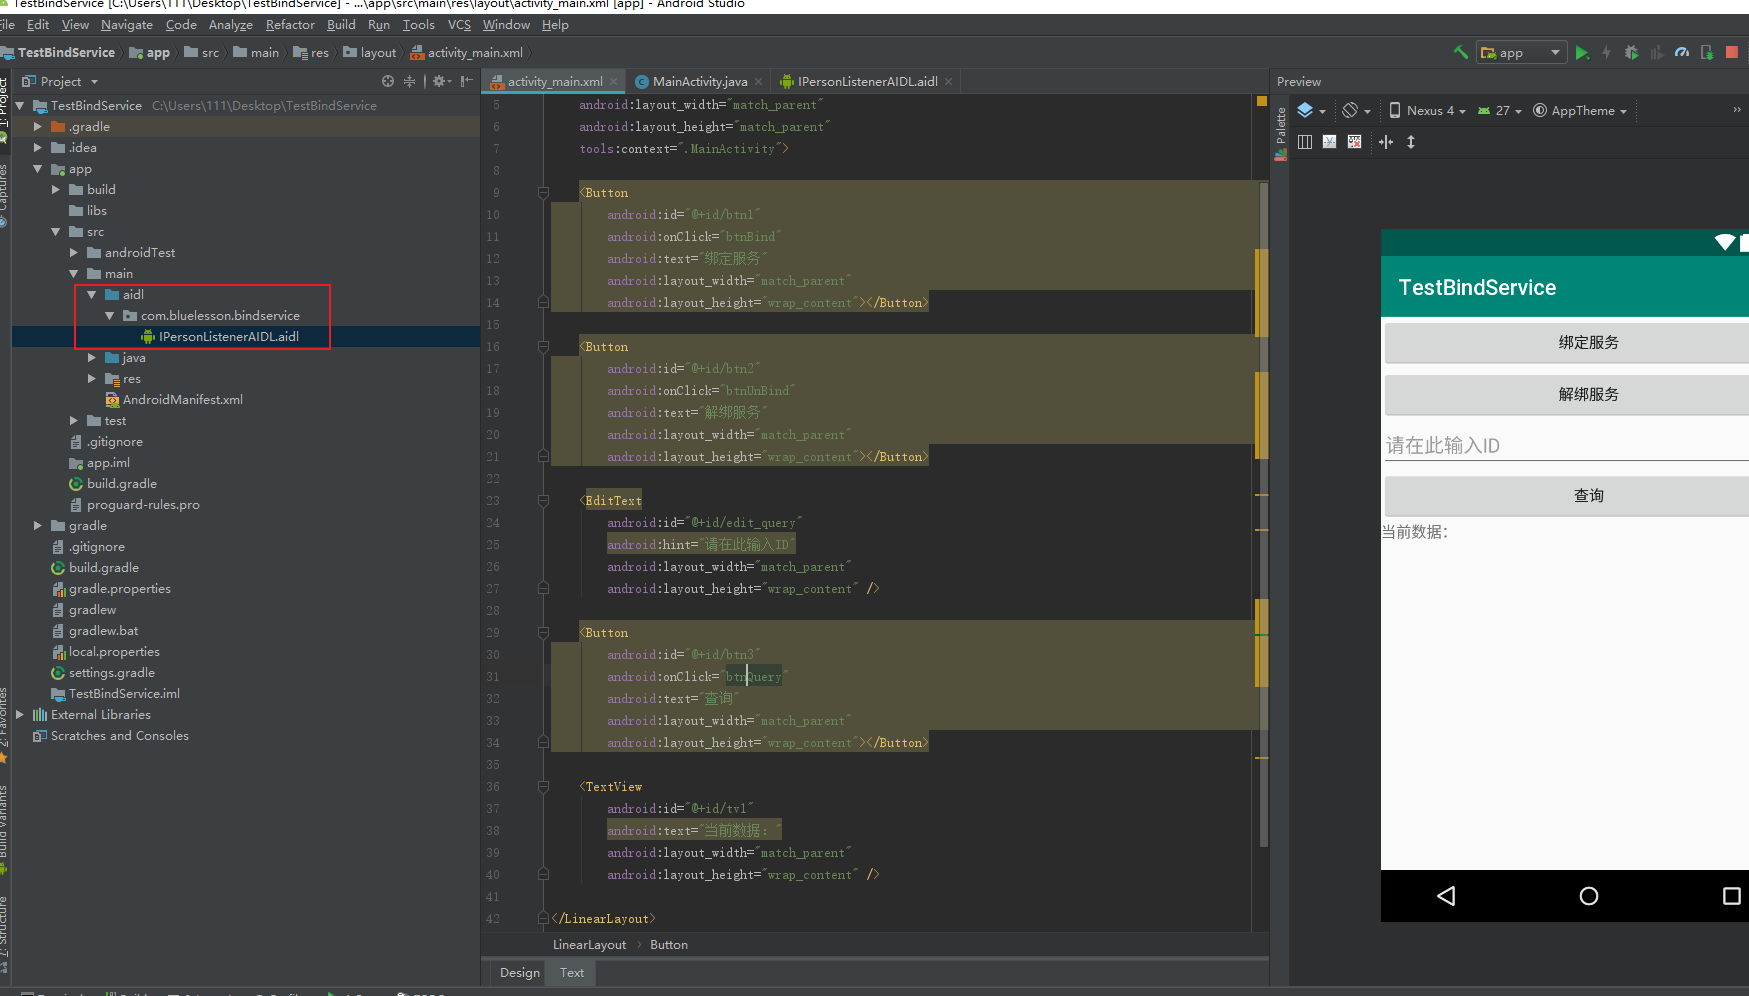The width and height of the screenshot is (1749, 996).
Task: Select AndroidManifest.xml in project tree
Action: coord(182,400)
